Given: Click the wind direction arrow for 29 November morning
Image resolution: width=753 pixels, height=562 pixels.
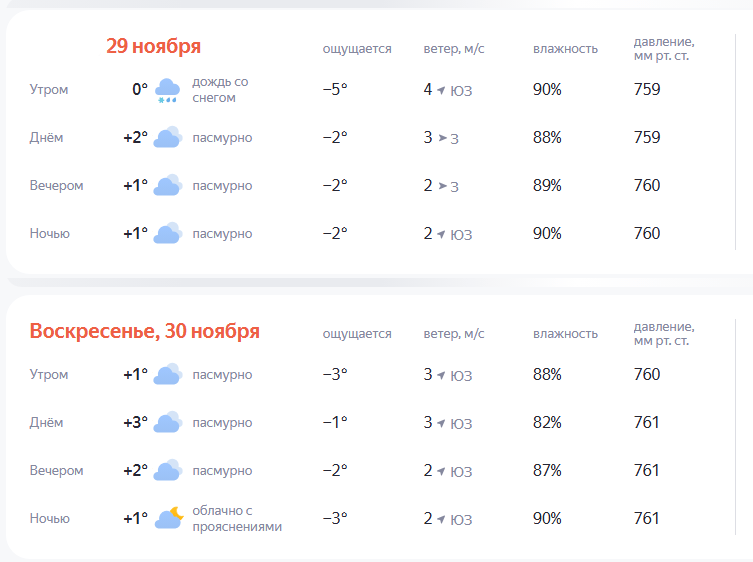Looking at the screenshot, I should (441, 90).
